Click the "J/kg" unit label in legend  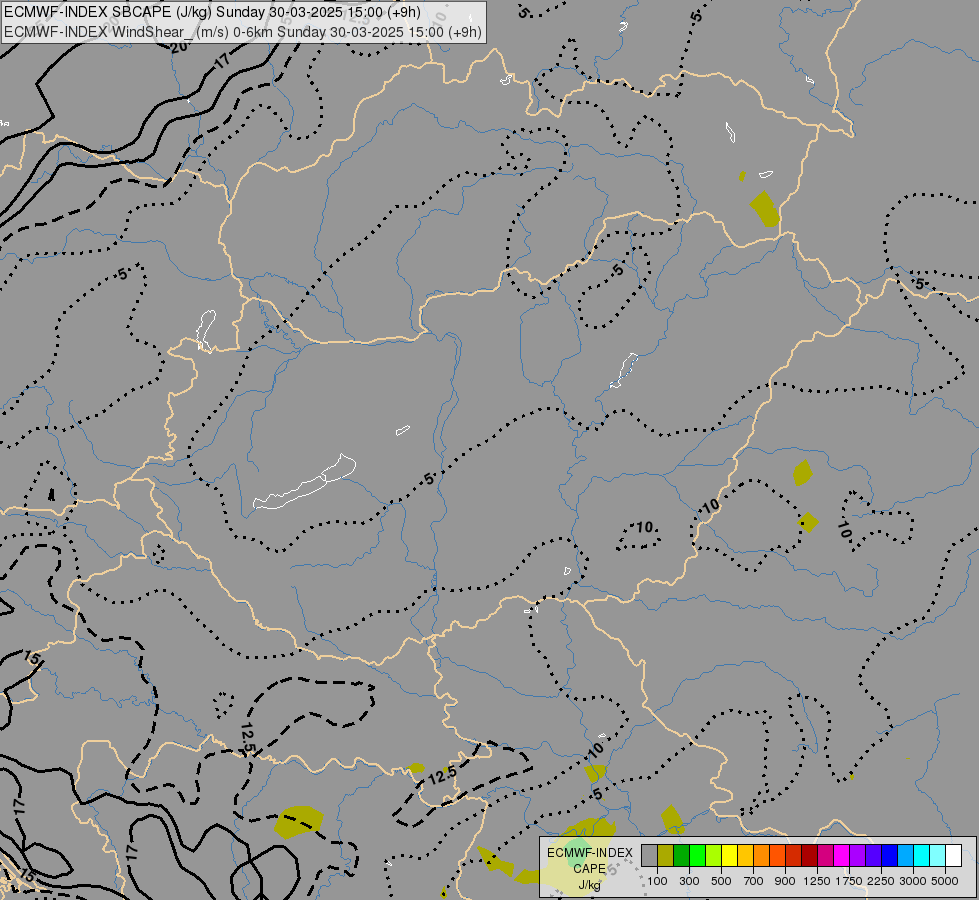(590, 885)
